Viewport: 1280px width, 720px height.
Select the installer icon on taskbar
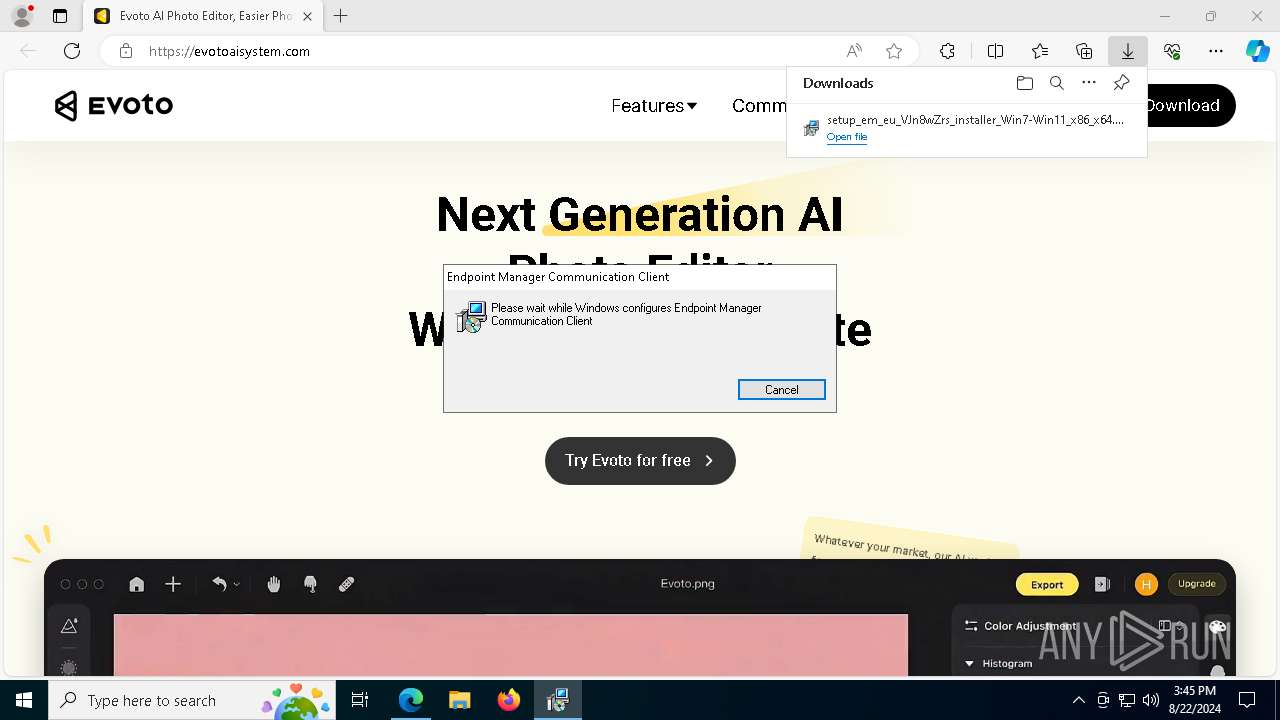click(x=557, y=701)
